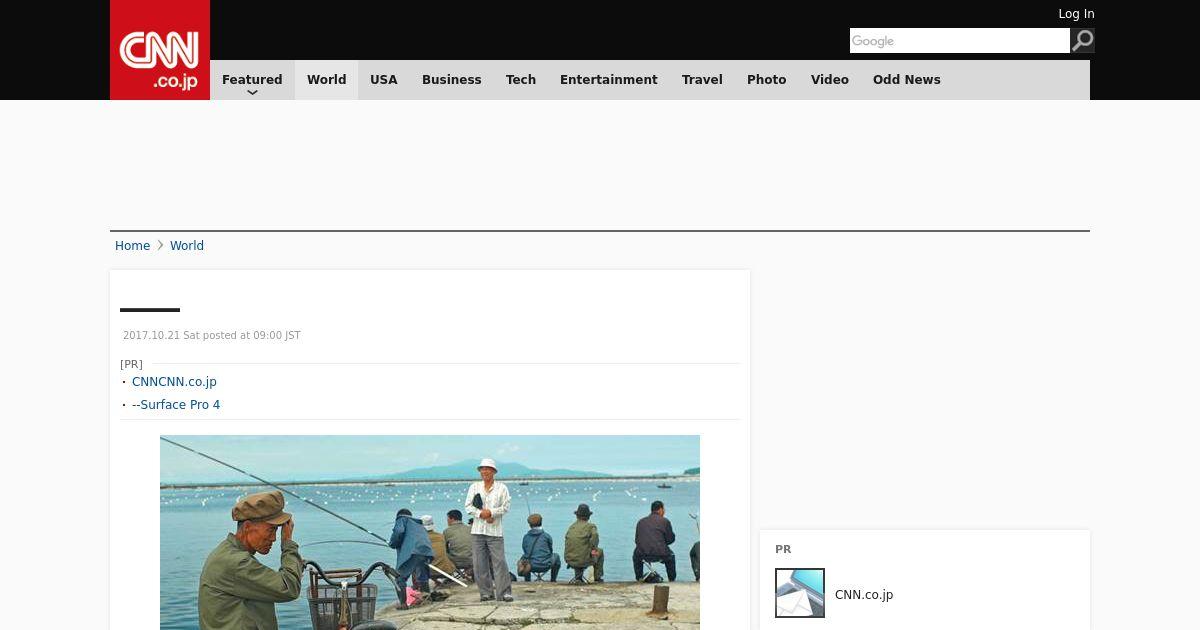Open the Photo section
Image resolution: width=1200 pixels, height=630 pixels.
[x=767, y=80]
